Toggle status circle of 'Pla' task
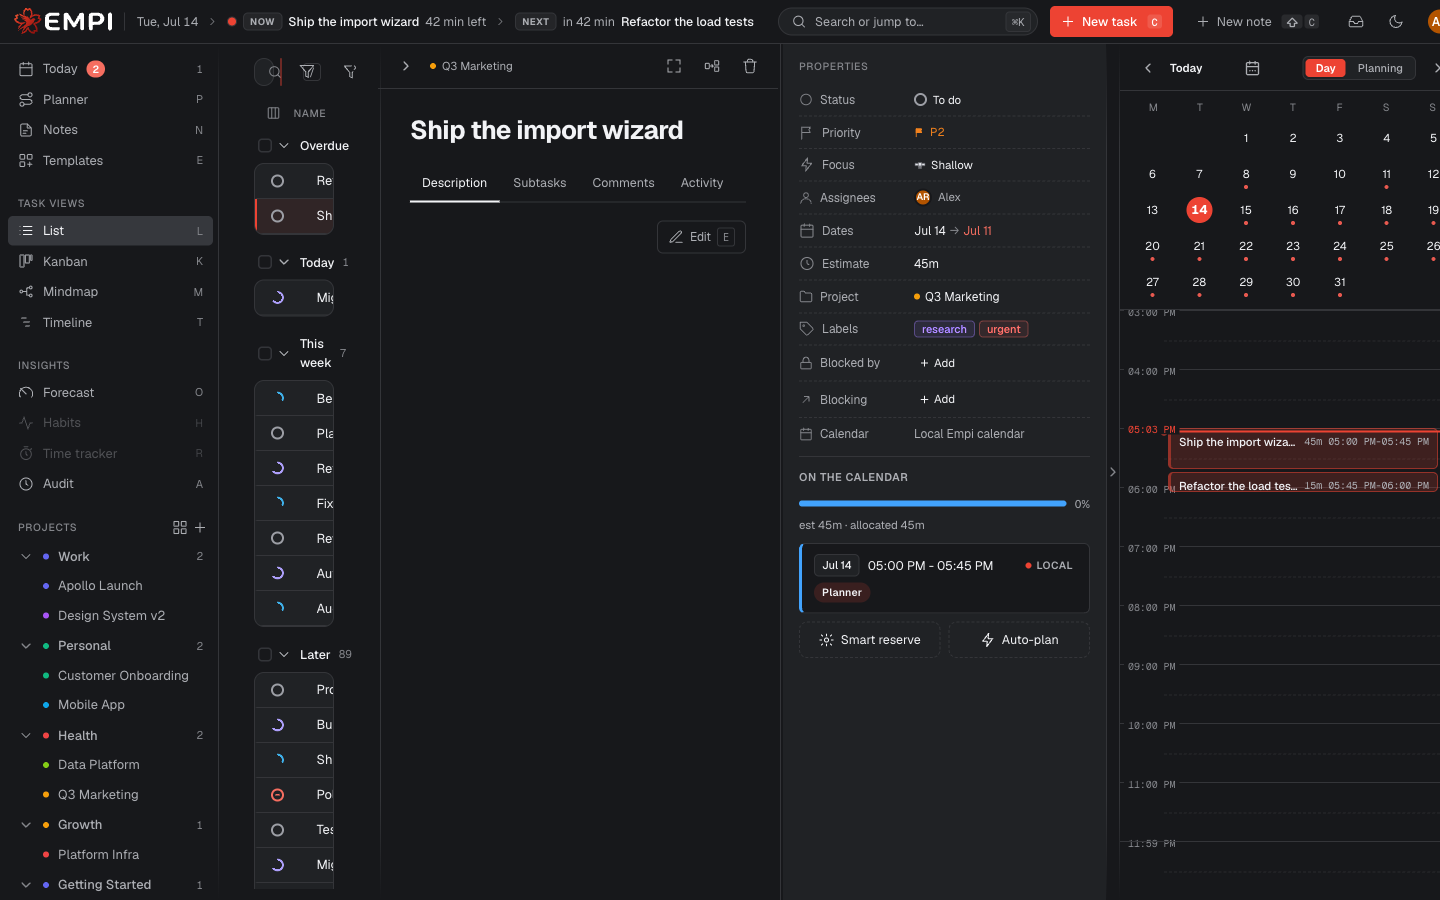This screenshot has width=1440, height=900. [x=278, y=433]
